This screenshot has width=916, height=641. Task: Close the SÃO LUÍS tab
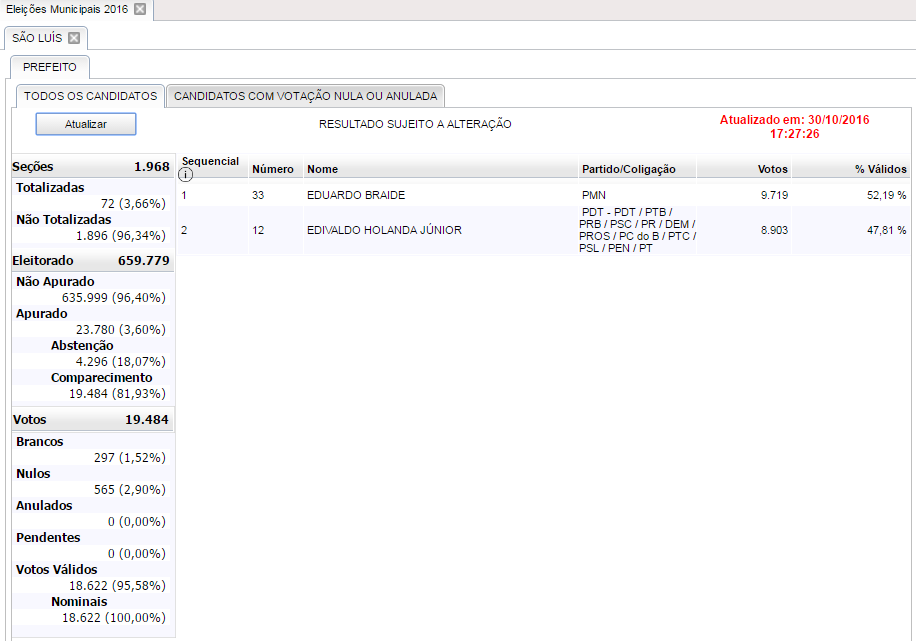pos(74,38)
